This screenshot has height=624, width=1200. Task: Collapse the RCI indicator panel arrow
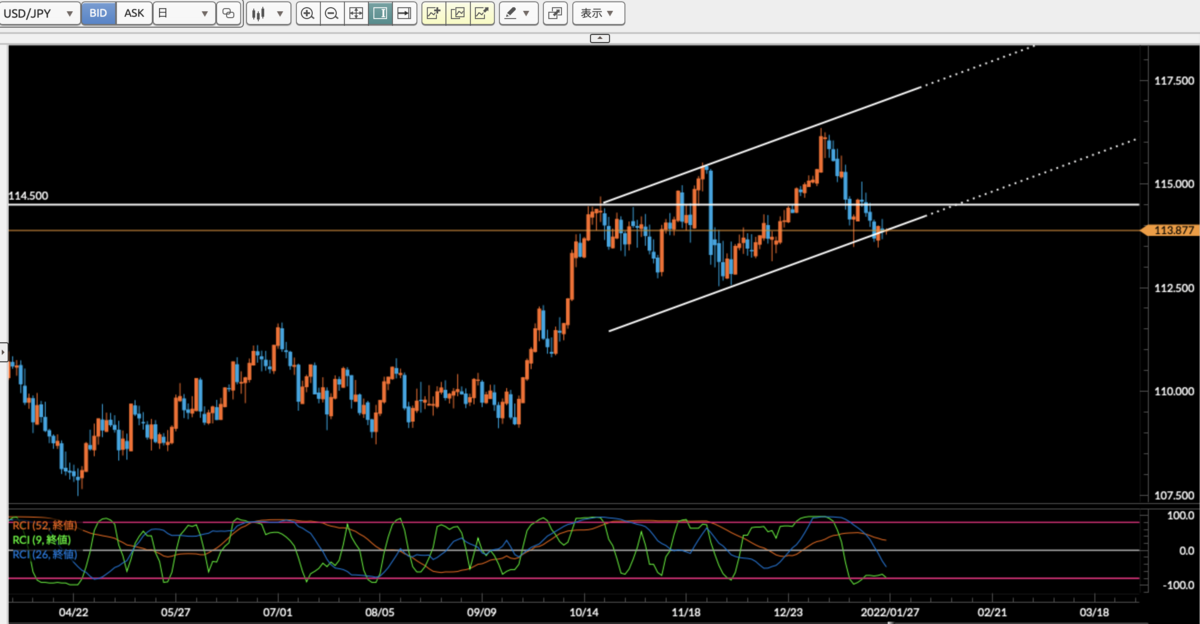[598, 37]
